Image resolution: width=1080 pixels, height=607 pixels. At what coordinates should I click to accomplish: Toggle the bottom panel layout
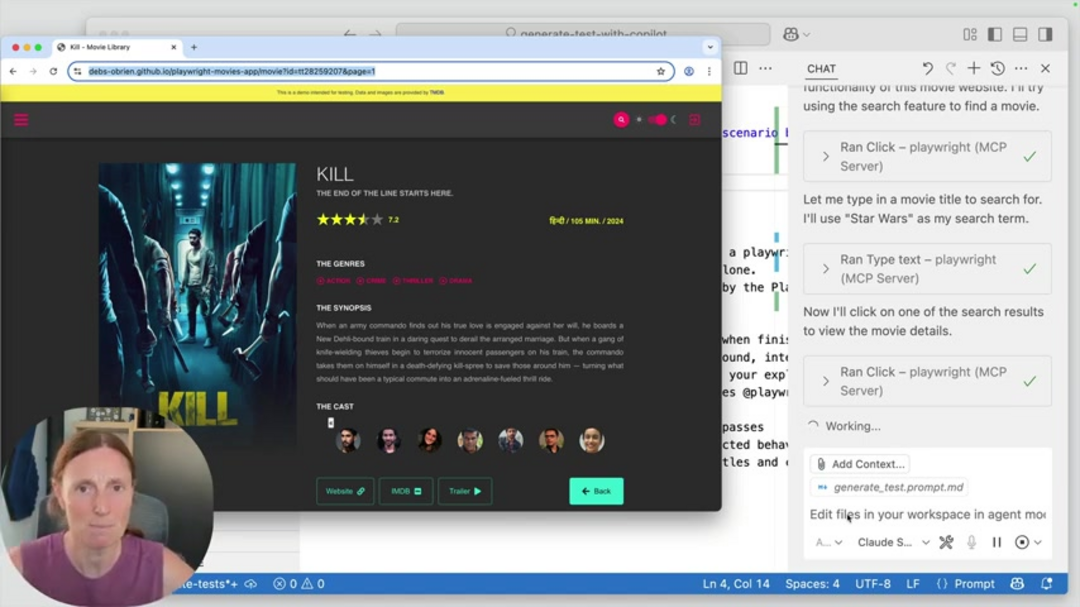[x=1019, y=34]
